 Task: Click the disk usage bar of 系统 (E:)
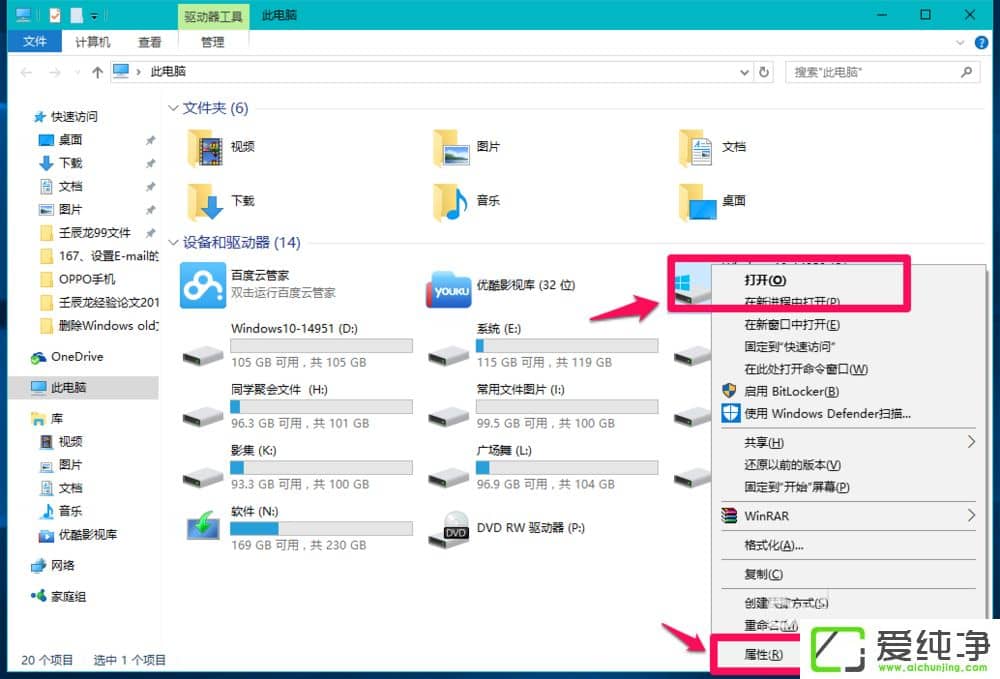click(566, 344)
